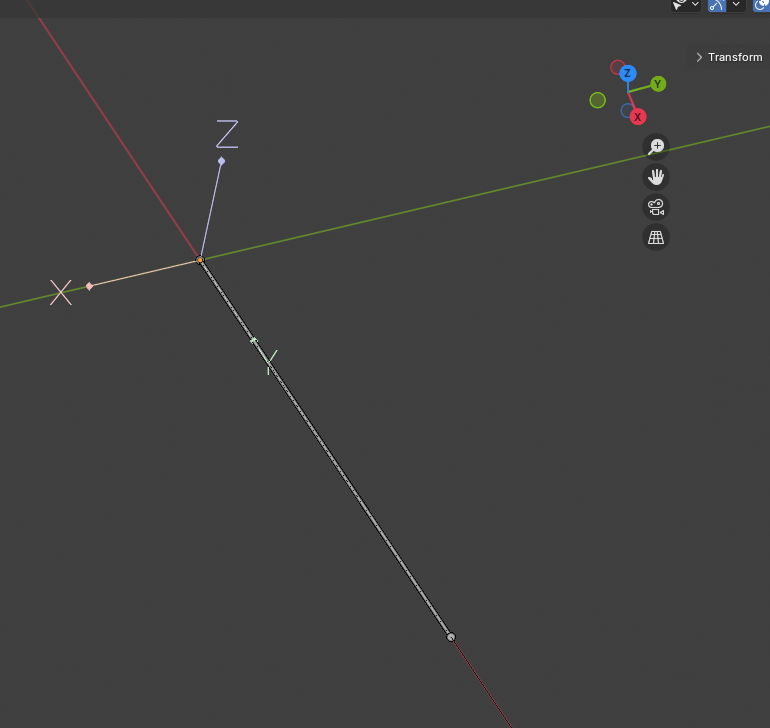This screenshot has width=770, height=728.
Task: Toggle the Show Gizmo button in header
Action: (717, 5)
